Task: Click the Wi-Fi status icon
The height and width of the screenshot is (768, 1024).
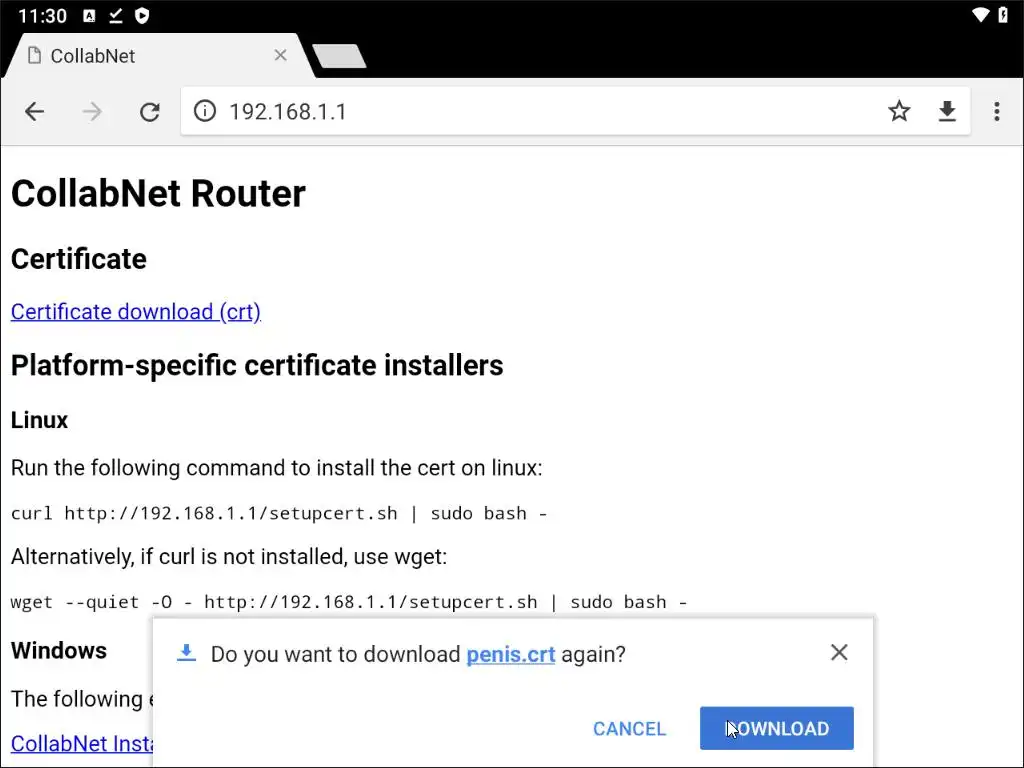Action: pos(980,14)
